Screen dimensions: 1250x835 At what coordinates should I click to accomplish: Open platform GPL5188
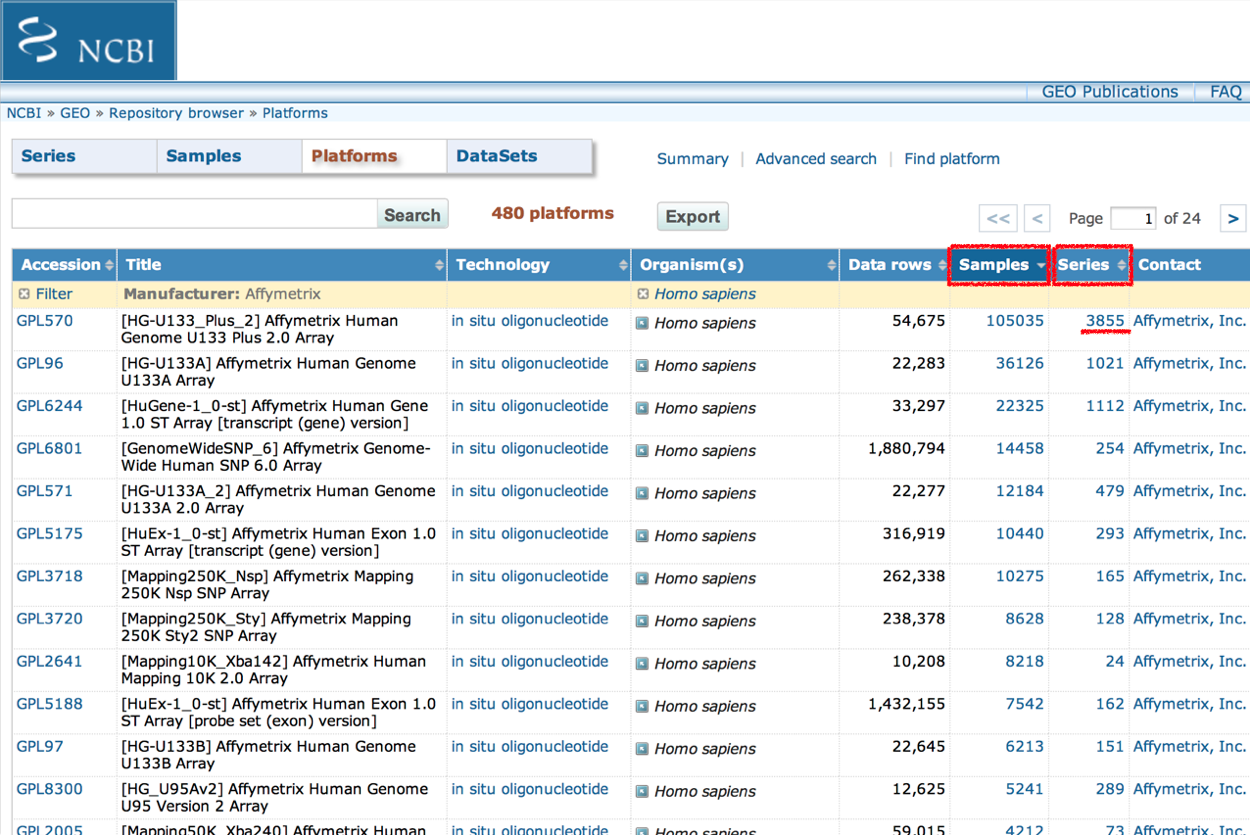(49, 703)
